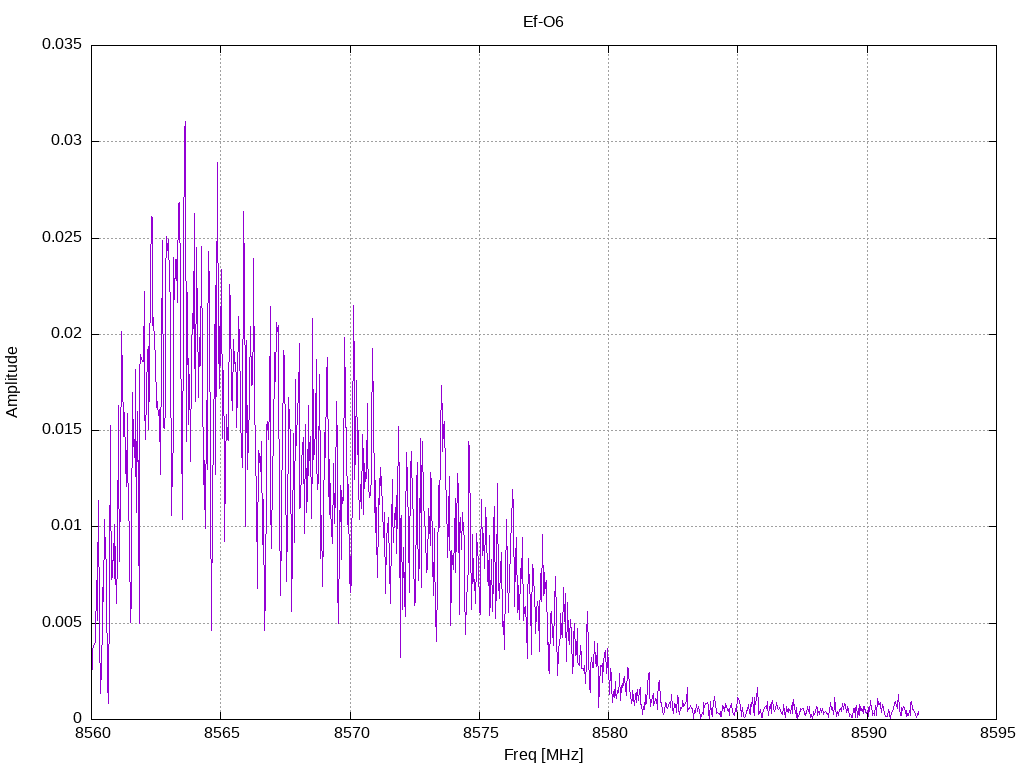The height and width of the screenshot is (768, 1024).
Task: Click the y-axis tick label 0.015
Action: (x=62, y=429)
